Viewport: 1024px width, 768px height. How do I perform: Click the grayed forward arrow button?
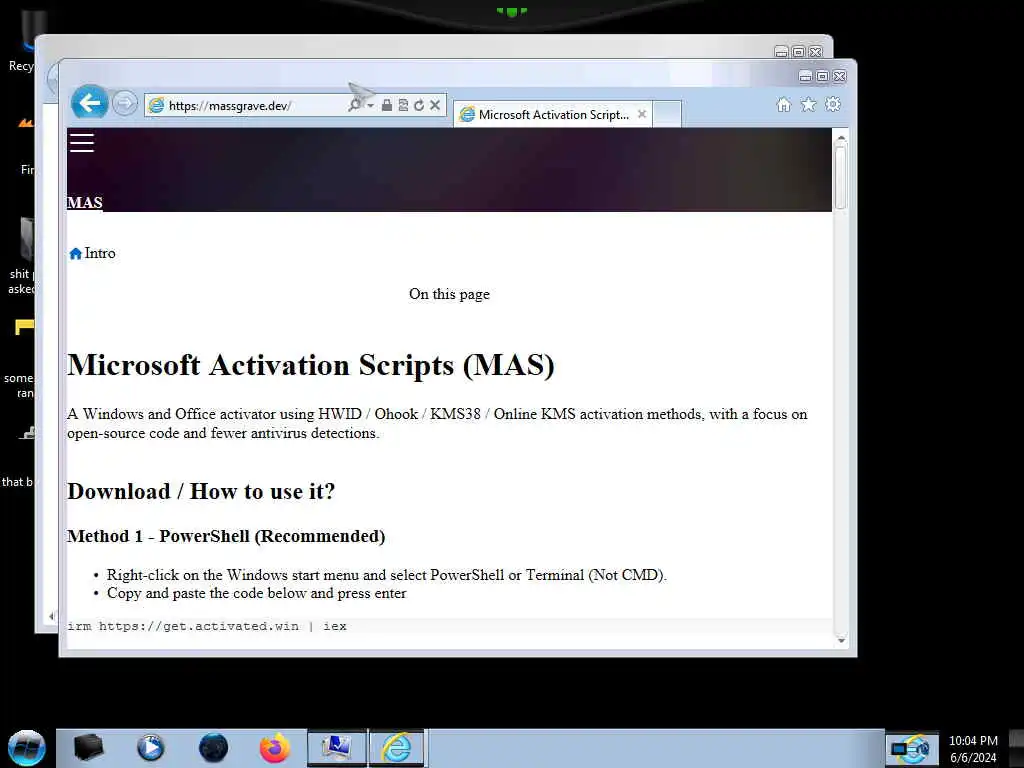[x=124, y=103]
